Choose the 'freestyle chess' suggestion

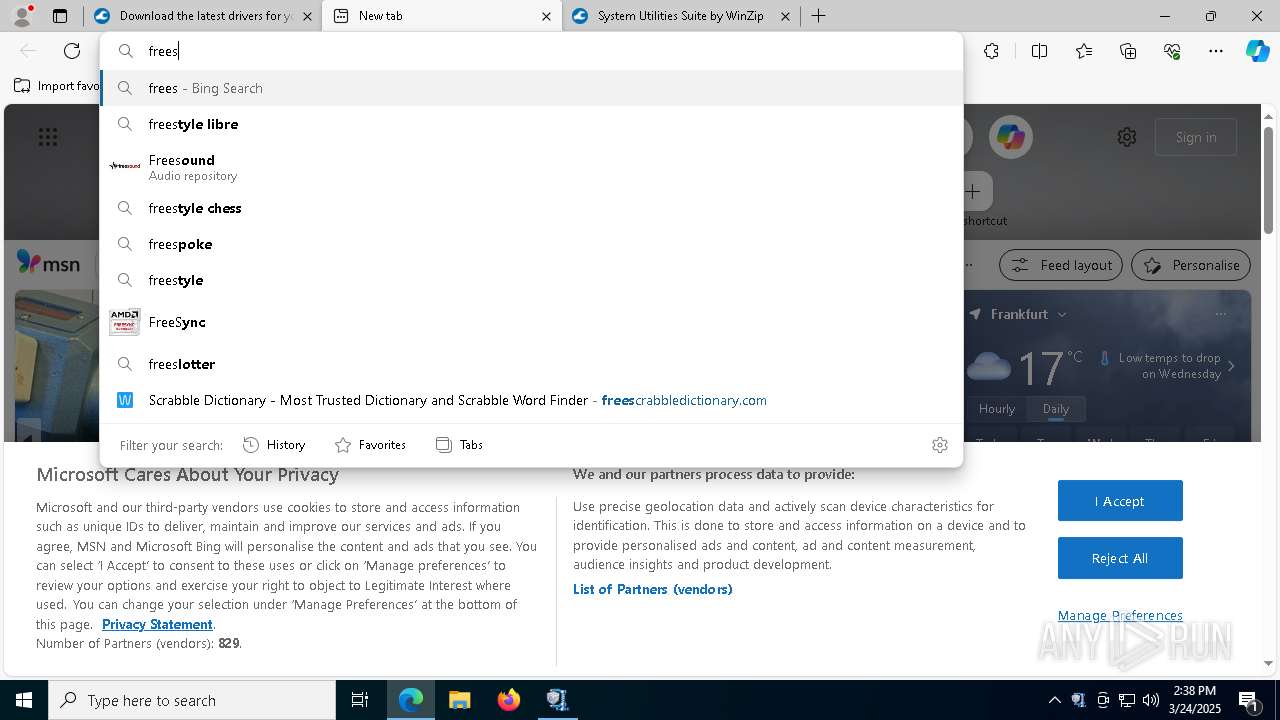click(x=531, y=208)
